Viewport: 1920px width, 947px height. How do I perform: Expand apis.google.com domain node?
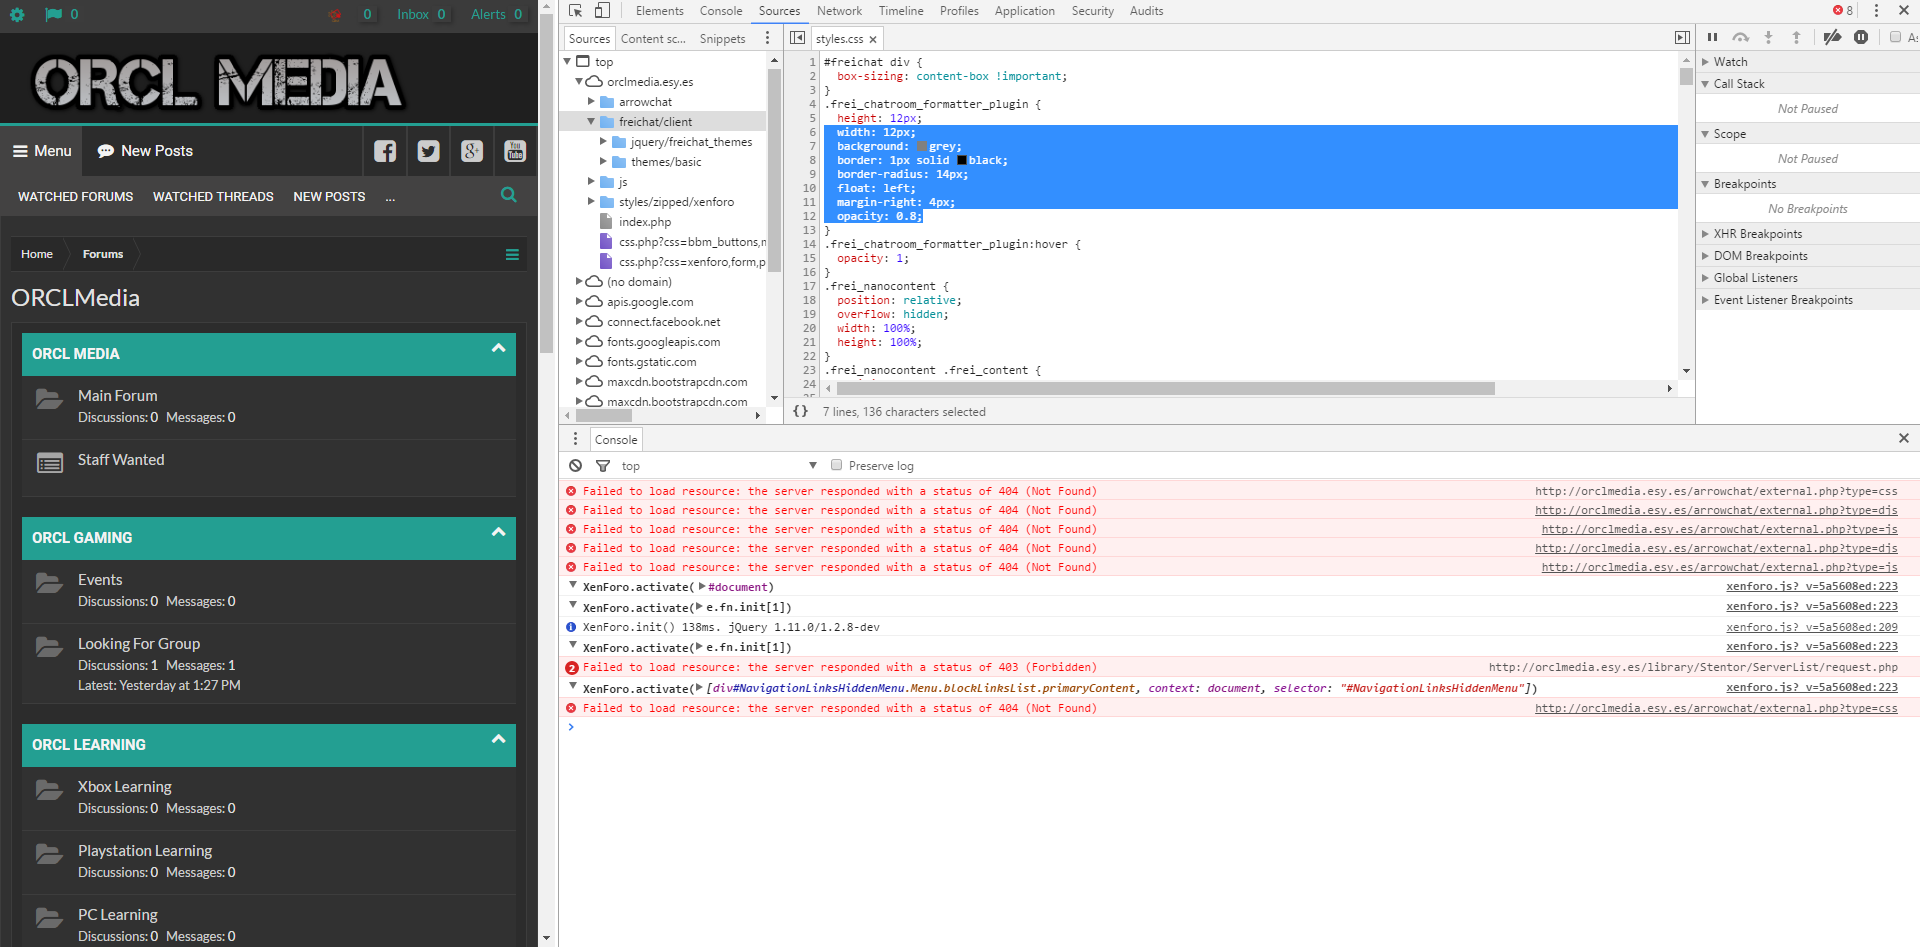click(x=579, y=302)
